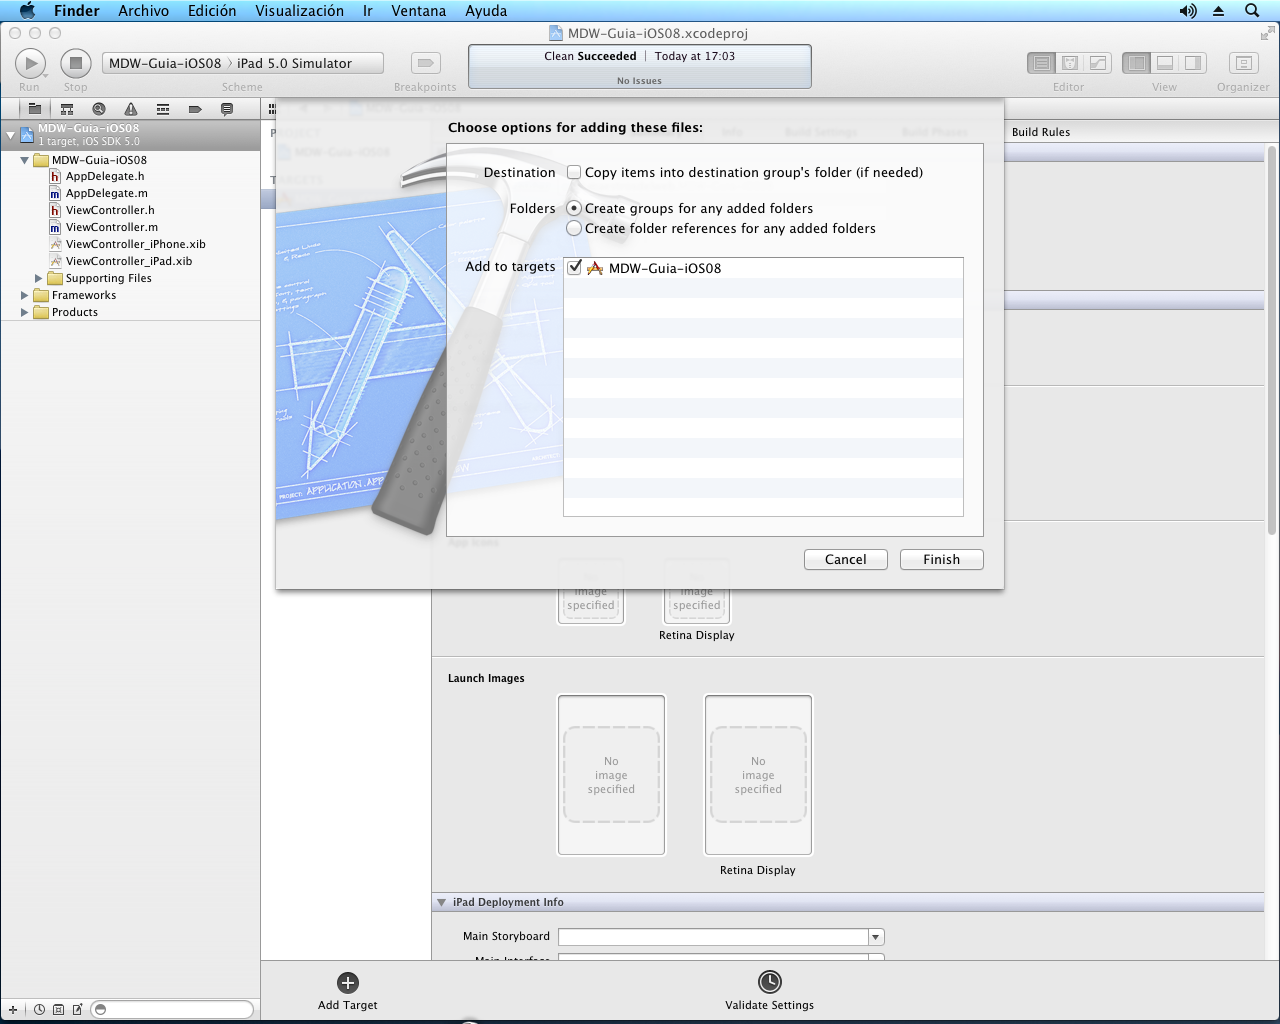The height and width of the screenshot is (1024, 1280).
Task: Show the Utilities pane view button
Action: (1193, 63)
